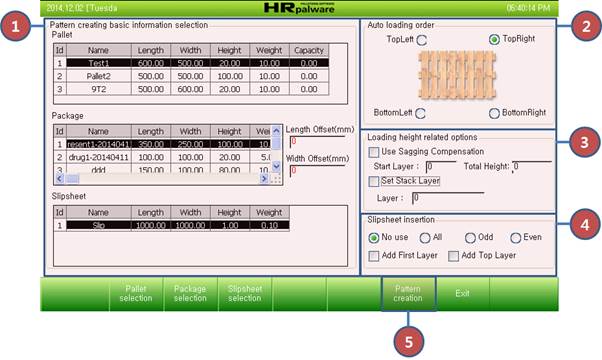Open Pallet selection

point(136,294)
